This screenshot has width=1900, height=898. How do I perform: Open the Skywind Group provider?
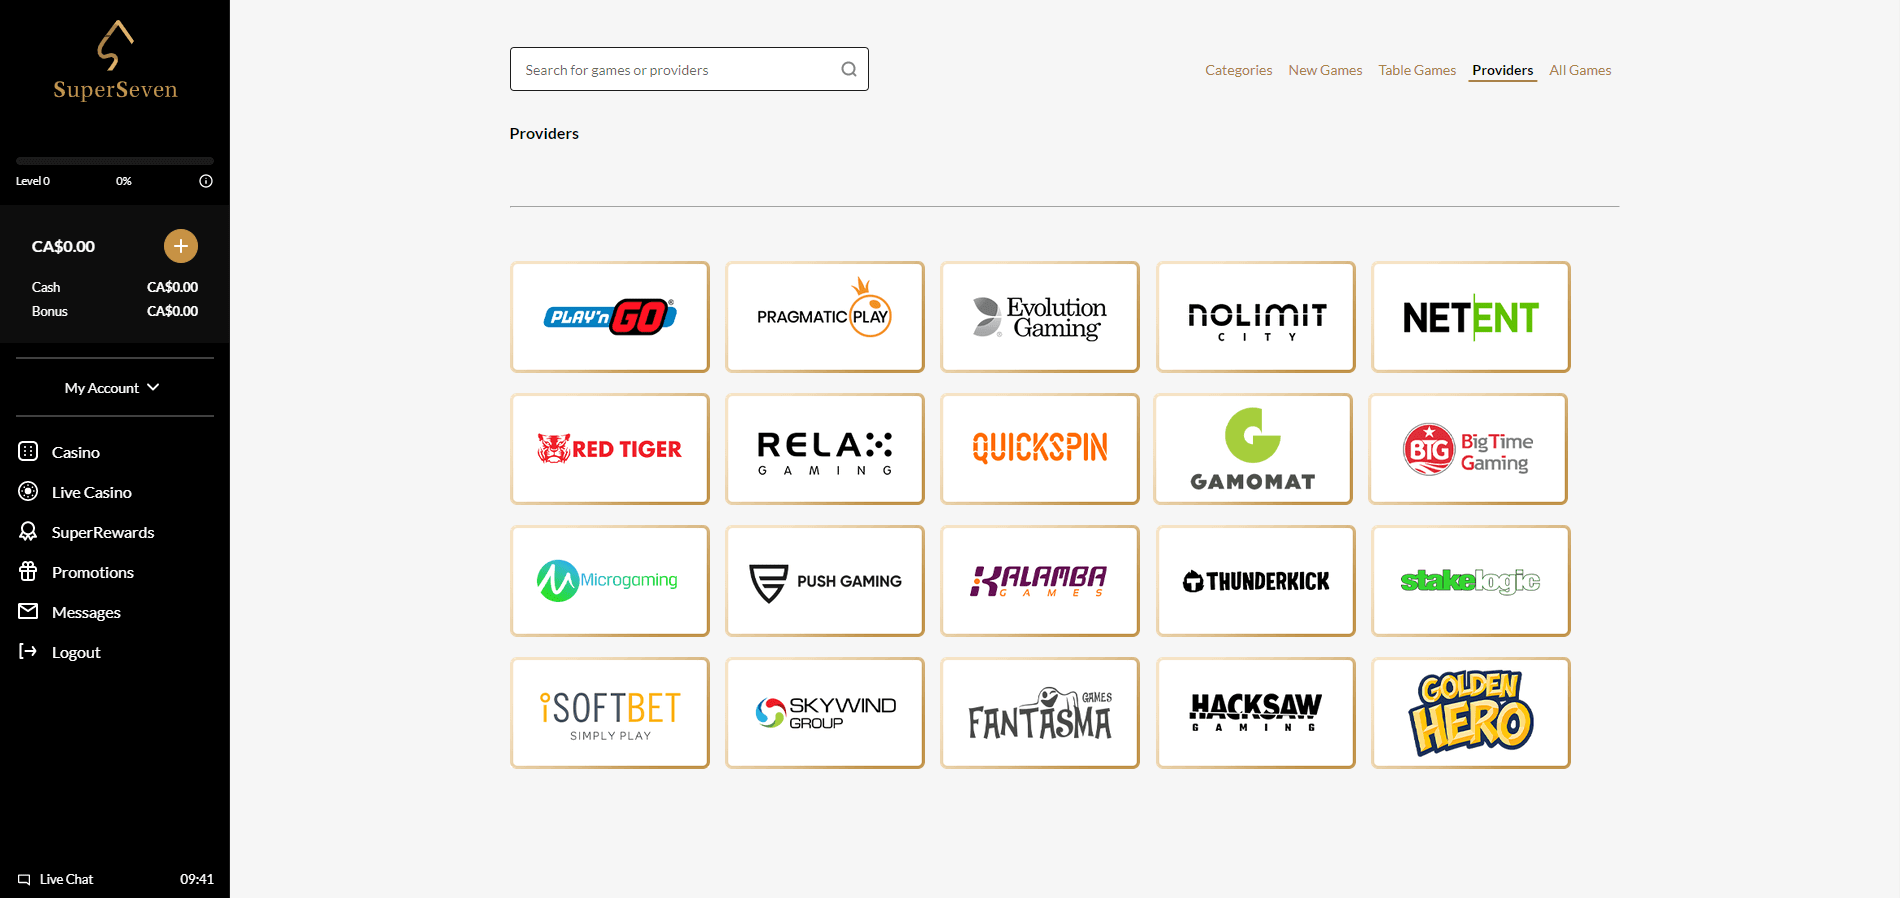pyautogui.click(x=825, y=713)
